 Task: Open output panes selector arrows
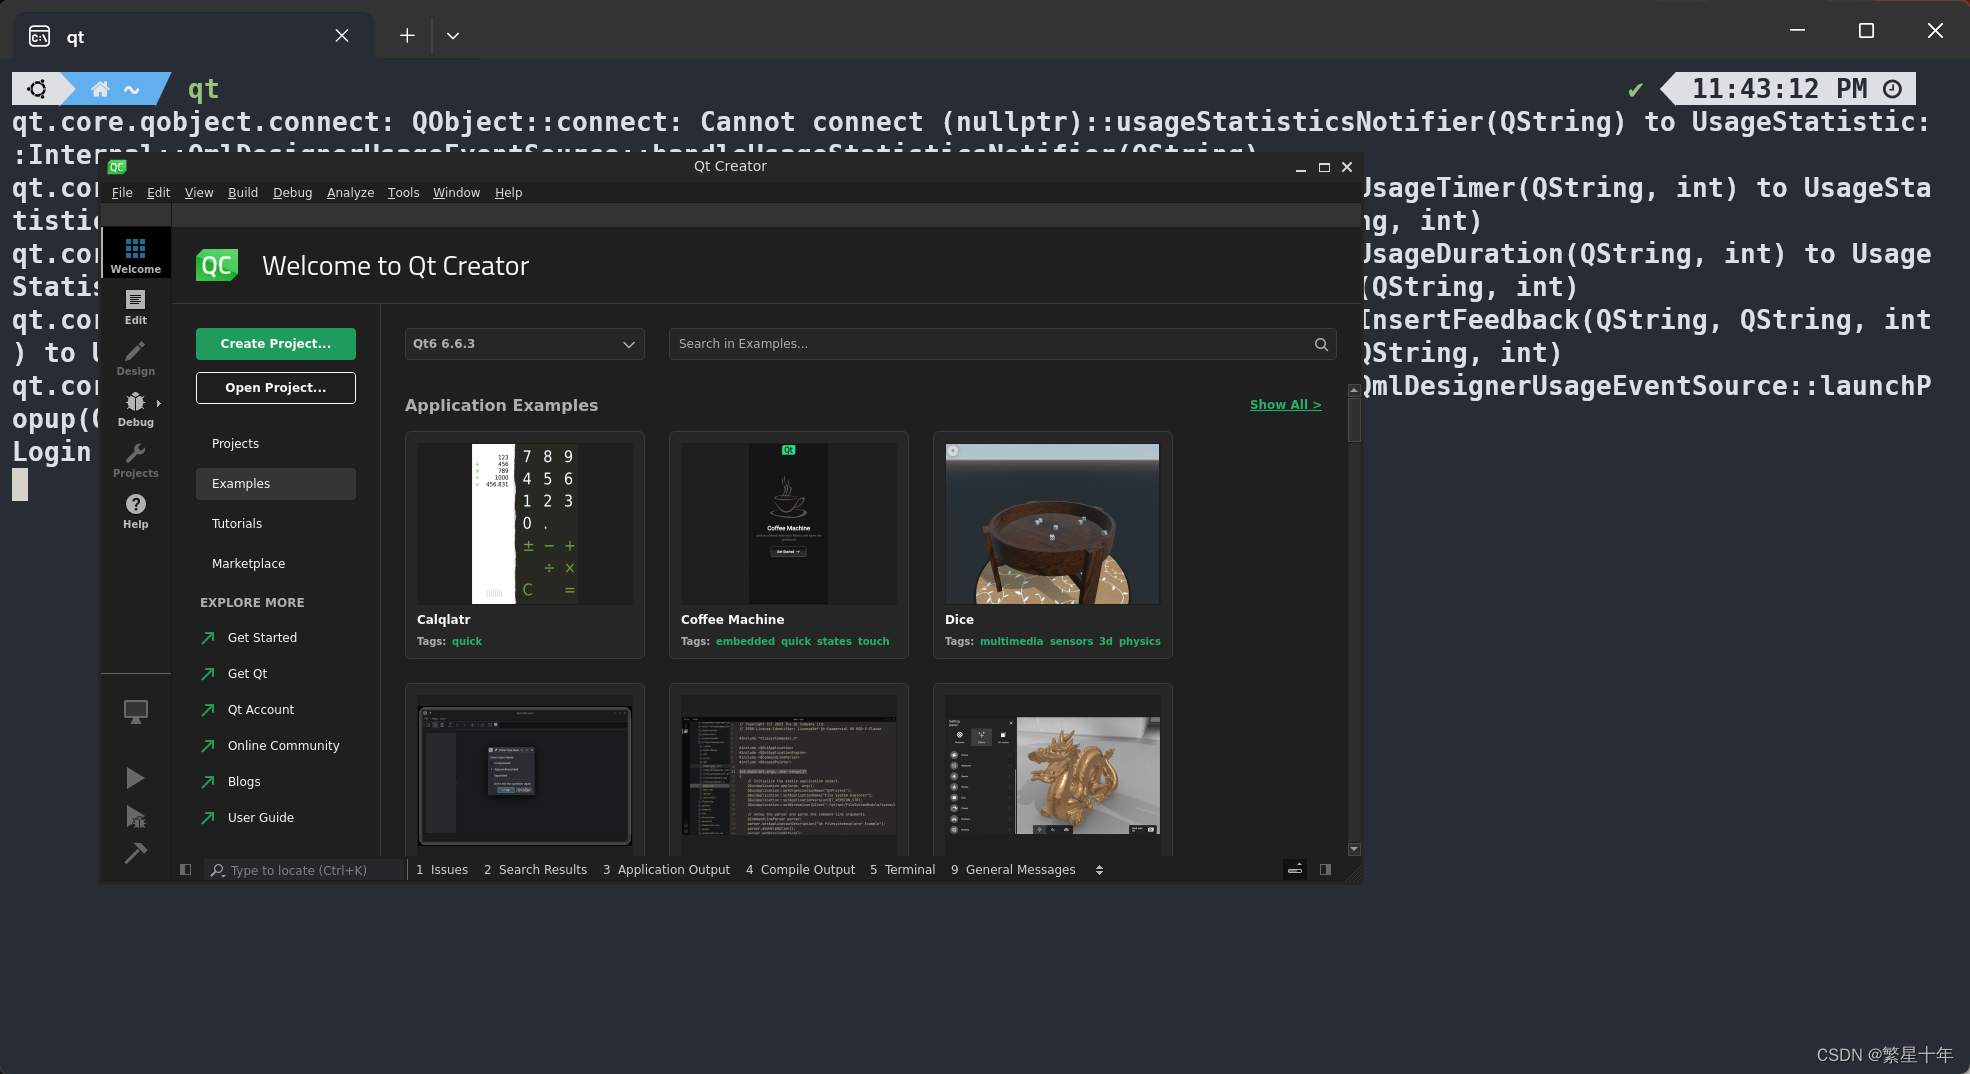pos(1099,870)
